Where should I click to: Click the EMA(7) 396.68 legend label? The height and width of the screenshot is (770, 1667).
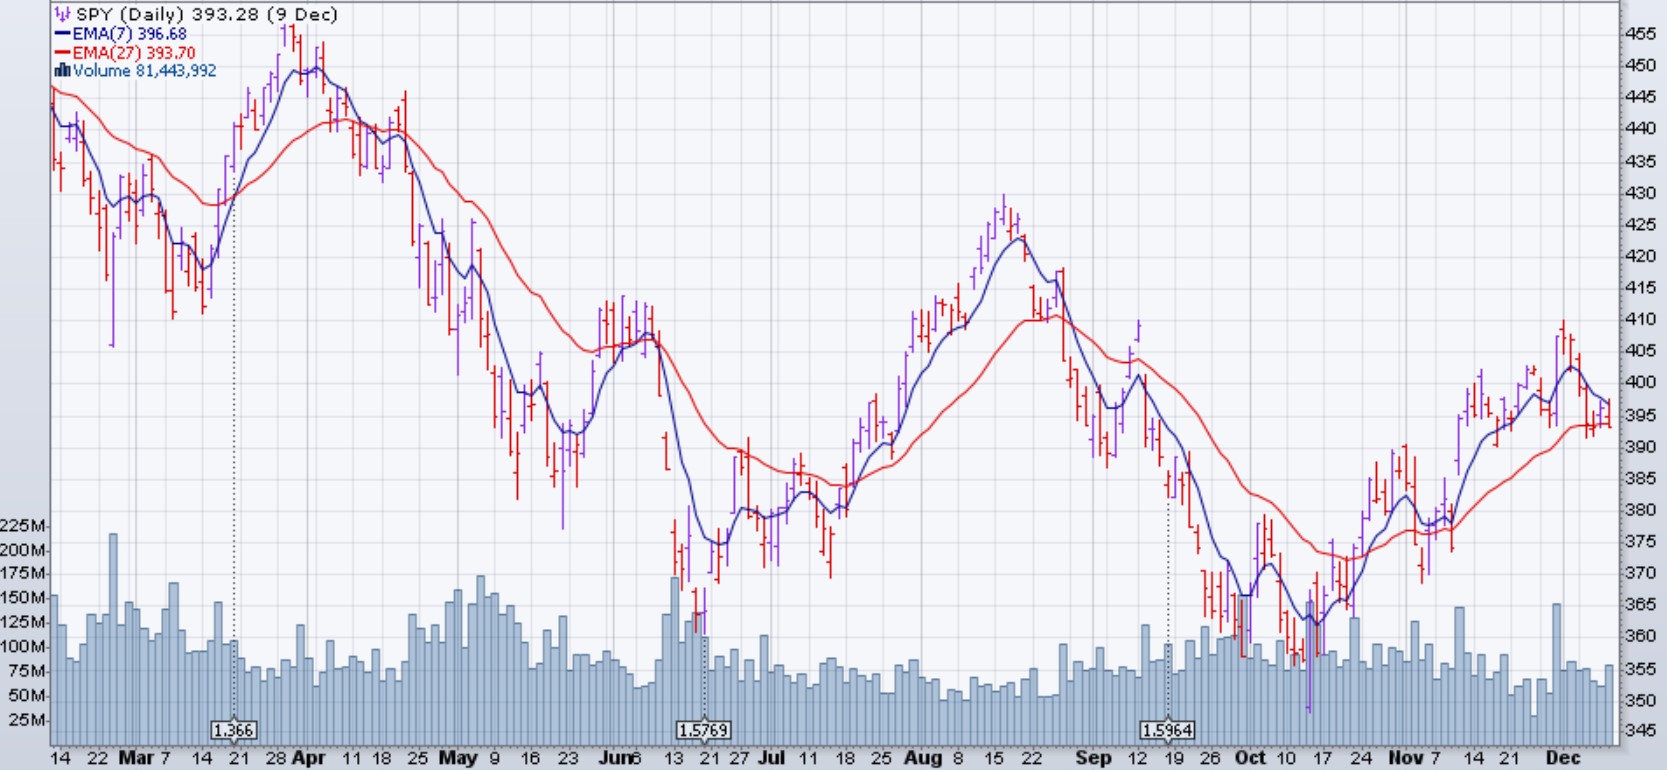coord(129,34)
